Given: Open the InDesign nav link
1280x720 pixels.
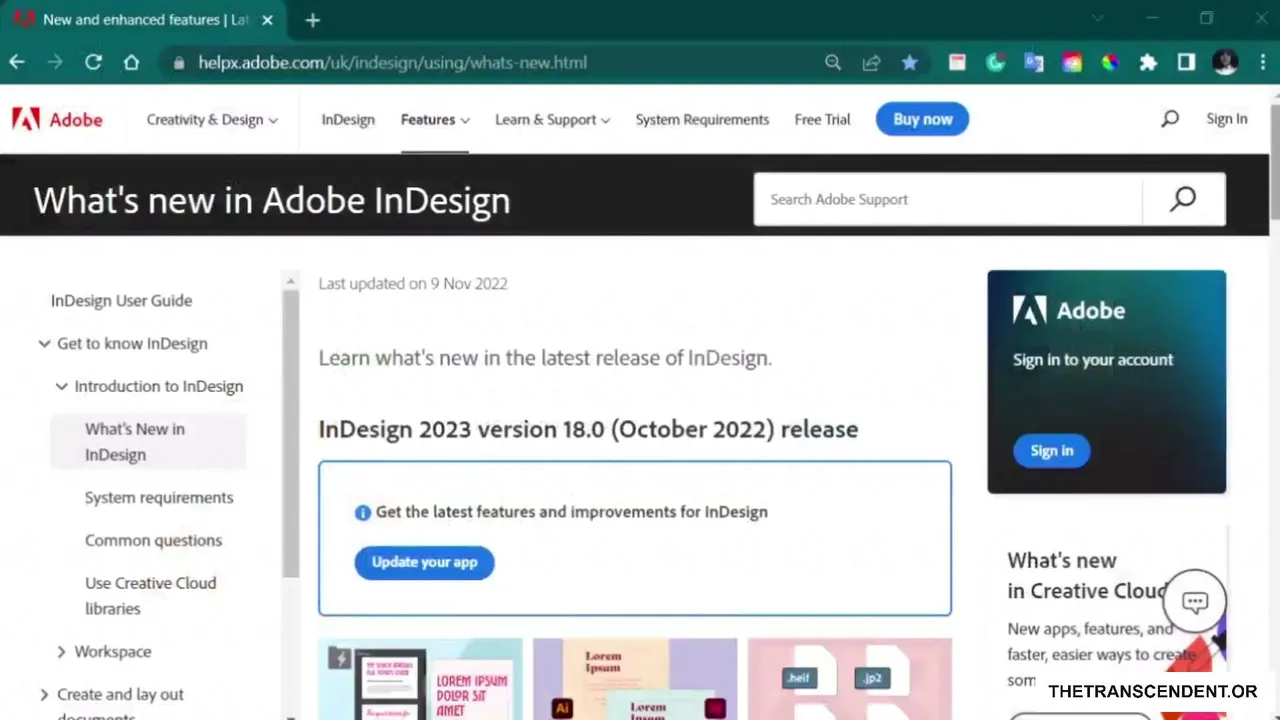Looking at the screenshot, I should pos(348,119).
